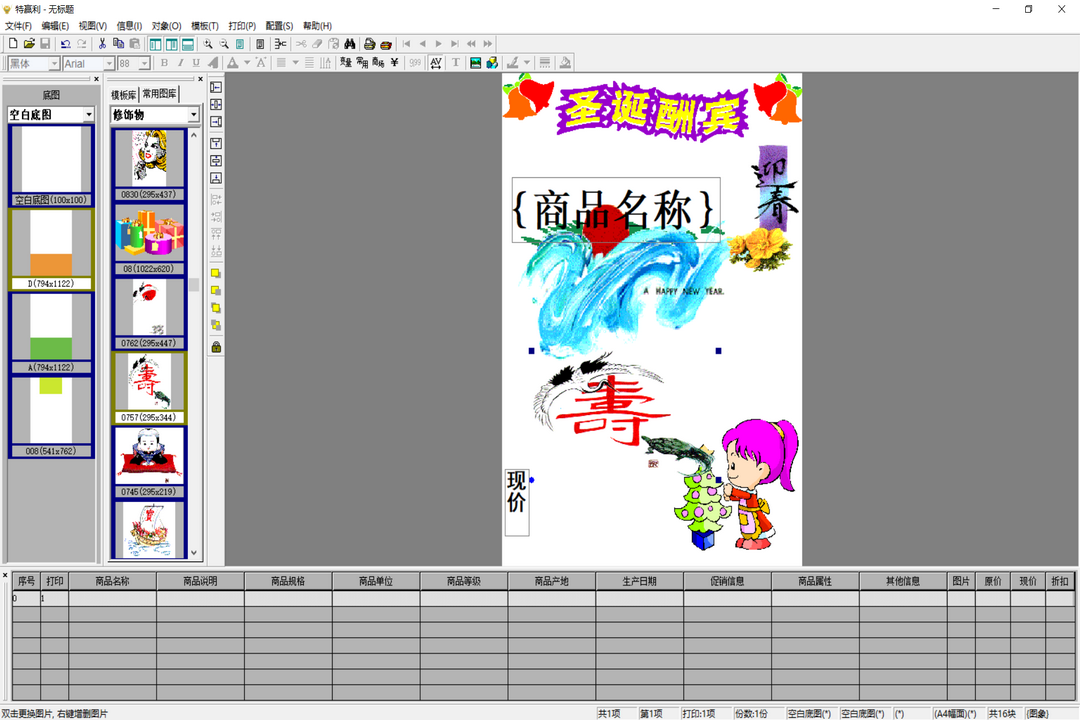Click the currency yen symbol icon

coord(394,63)
